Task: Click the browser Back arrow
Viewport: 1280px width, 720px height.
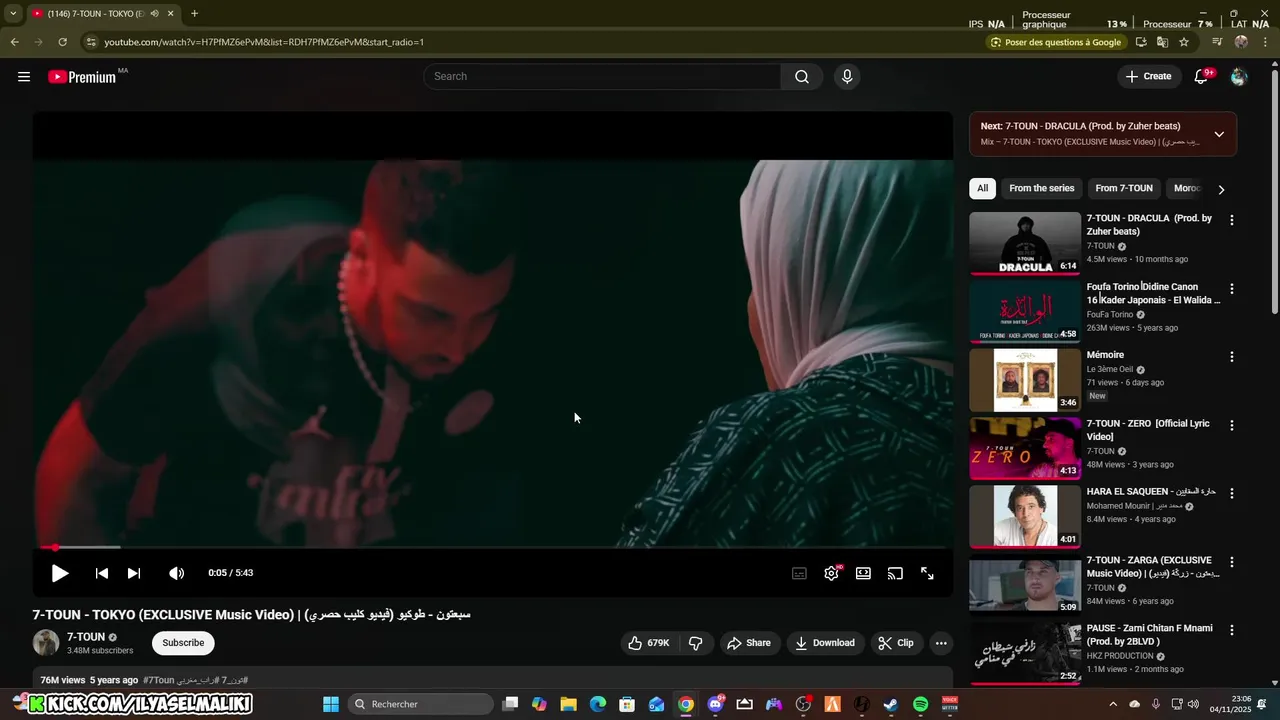Action: 14,42
